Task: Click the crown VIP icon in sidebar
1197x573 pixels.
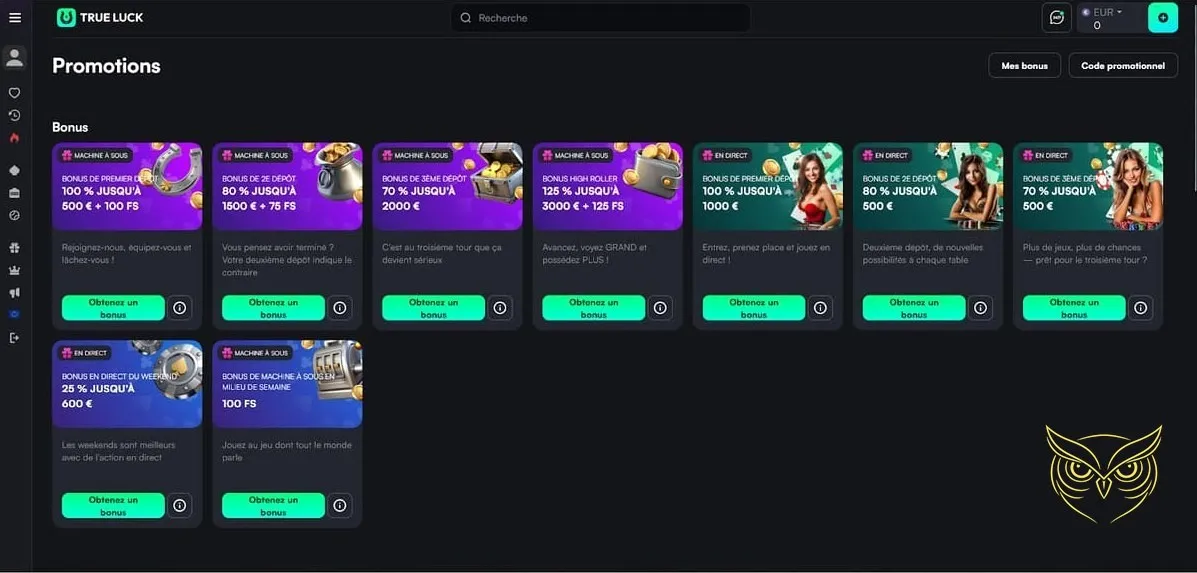Action: [x=15, y=270]
